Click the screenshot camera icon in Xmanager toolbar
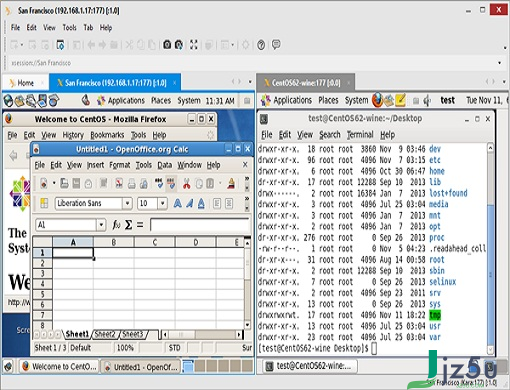The height and width of the screenshot is (390, 510). (167, 45)
